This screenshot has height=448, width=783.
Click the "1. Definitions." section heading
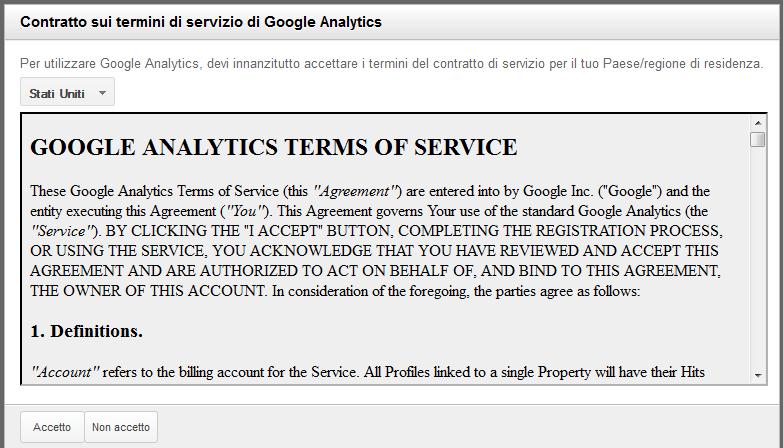pos(86,331)
